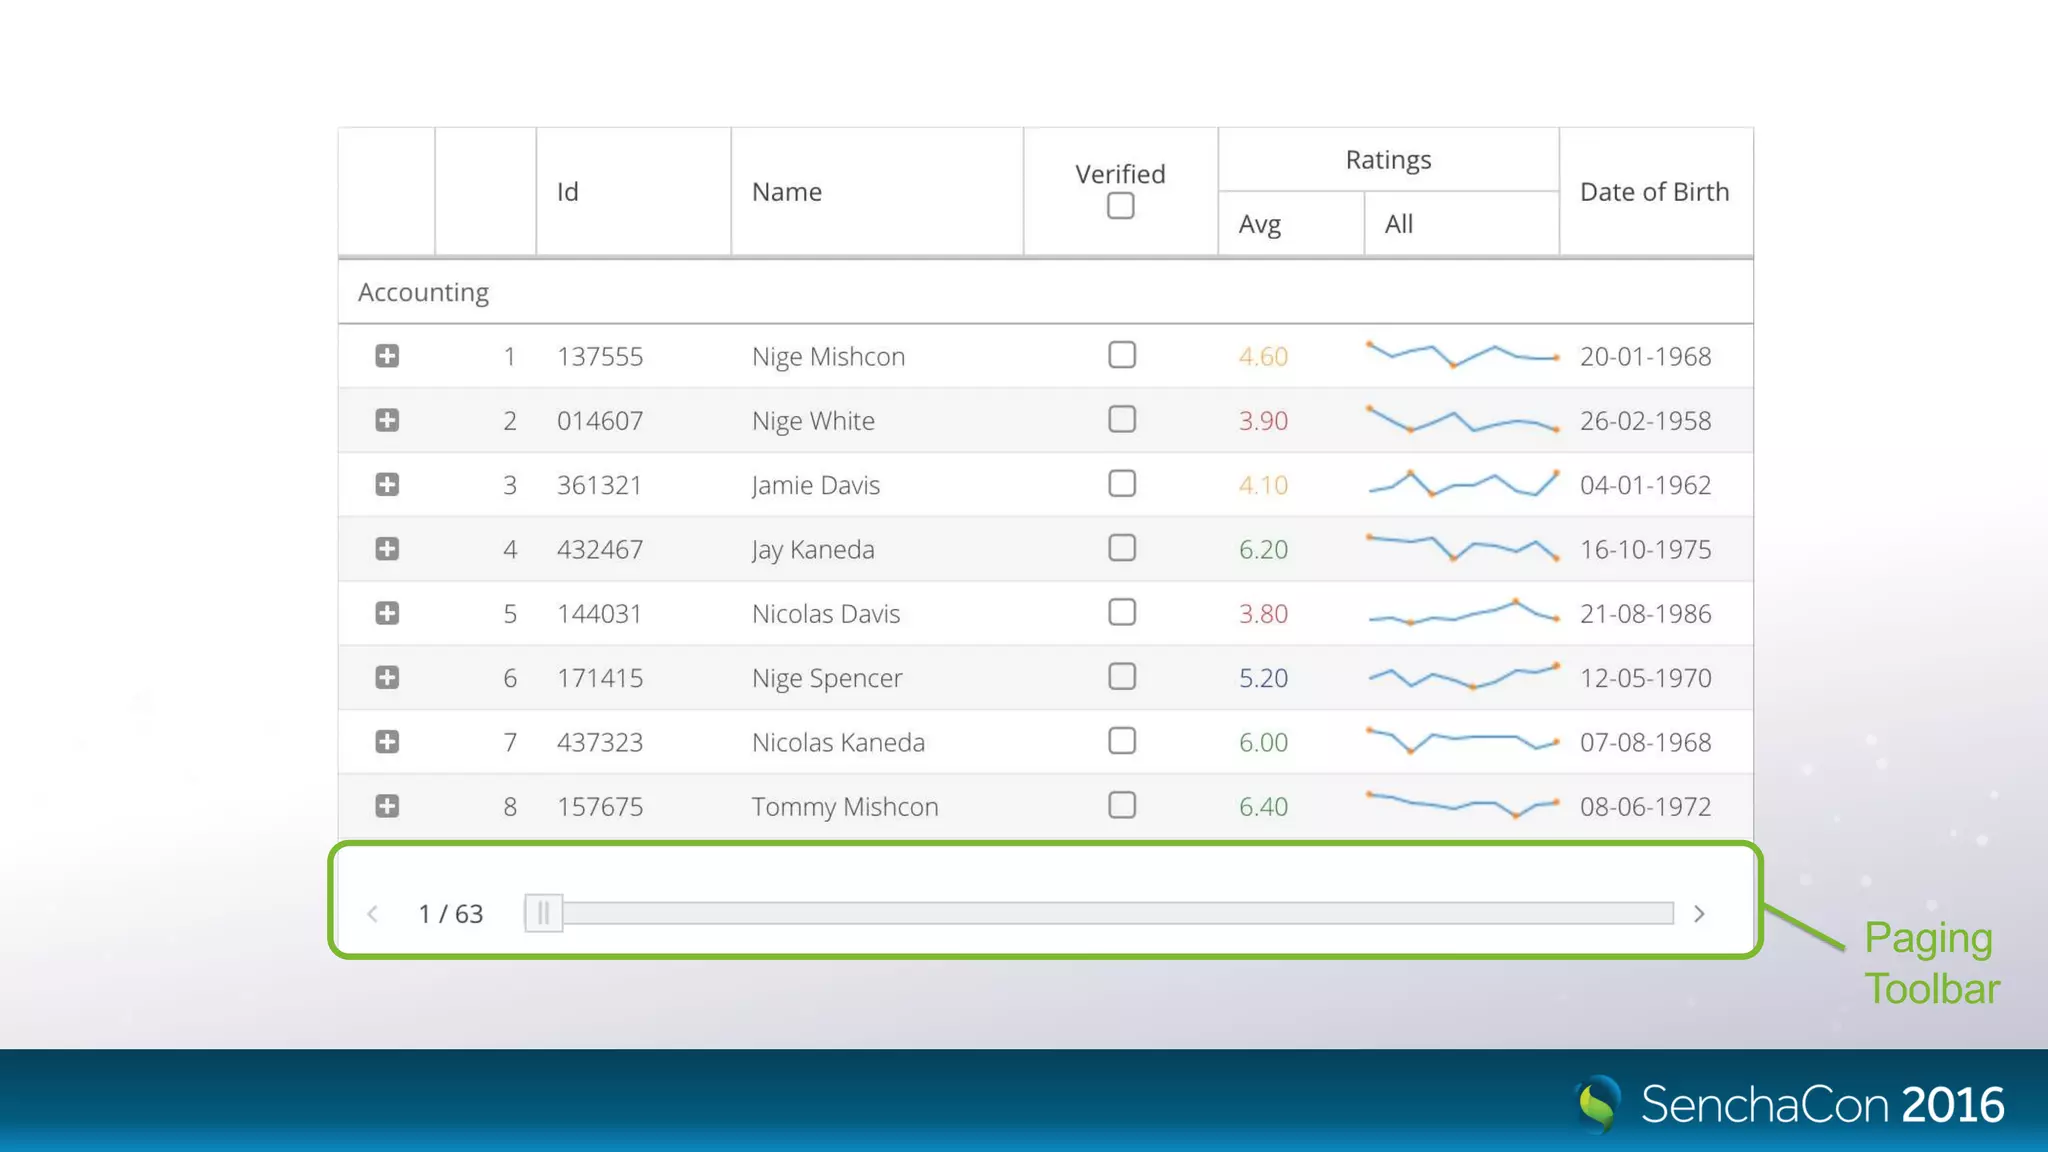2048x1152 pixels.
Task: Expand Nige White row plus icon
Action: (387, 420)
